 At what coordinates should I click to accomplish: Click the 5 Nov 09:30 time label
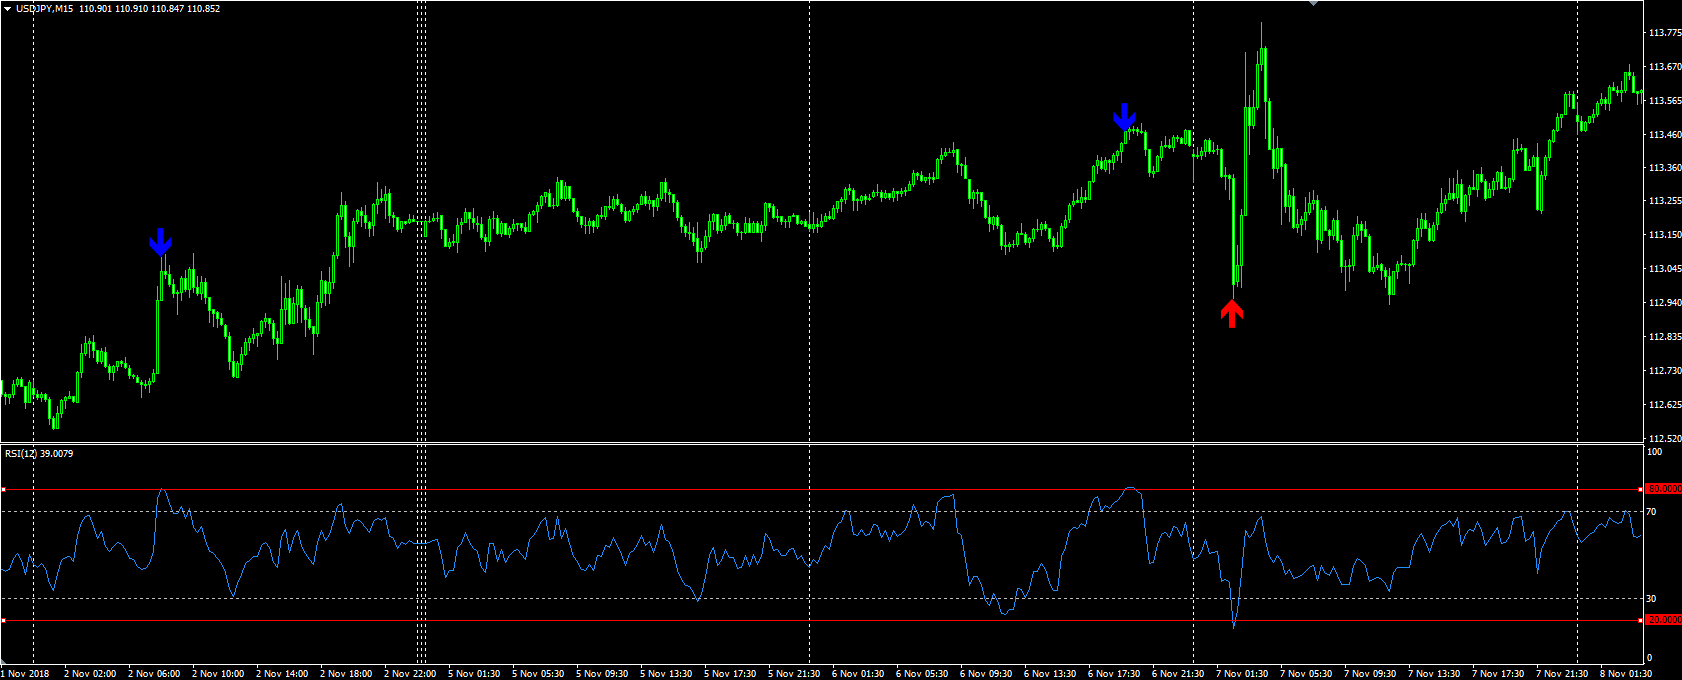(602, 674)
